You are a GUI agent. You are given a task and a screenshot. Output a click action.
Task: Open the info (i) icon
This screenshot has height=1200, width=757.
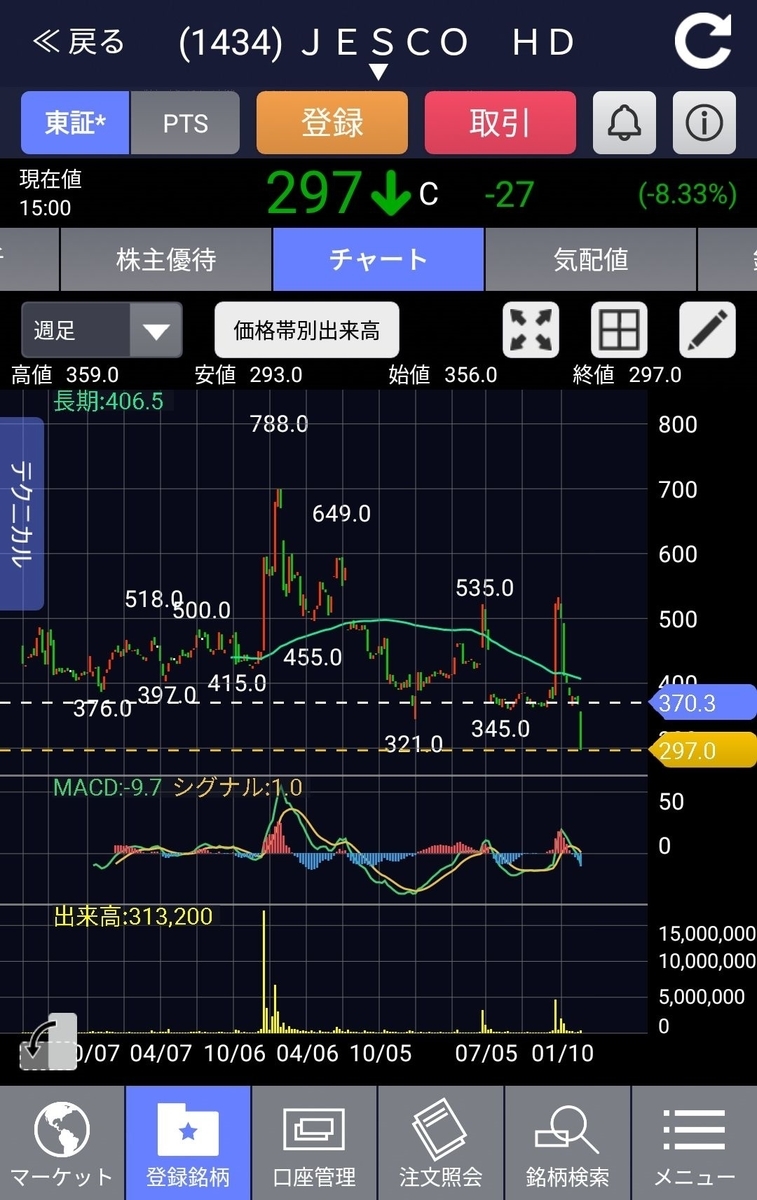pyautogui.click(x=704, y=123)
